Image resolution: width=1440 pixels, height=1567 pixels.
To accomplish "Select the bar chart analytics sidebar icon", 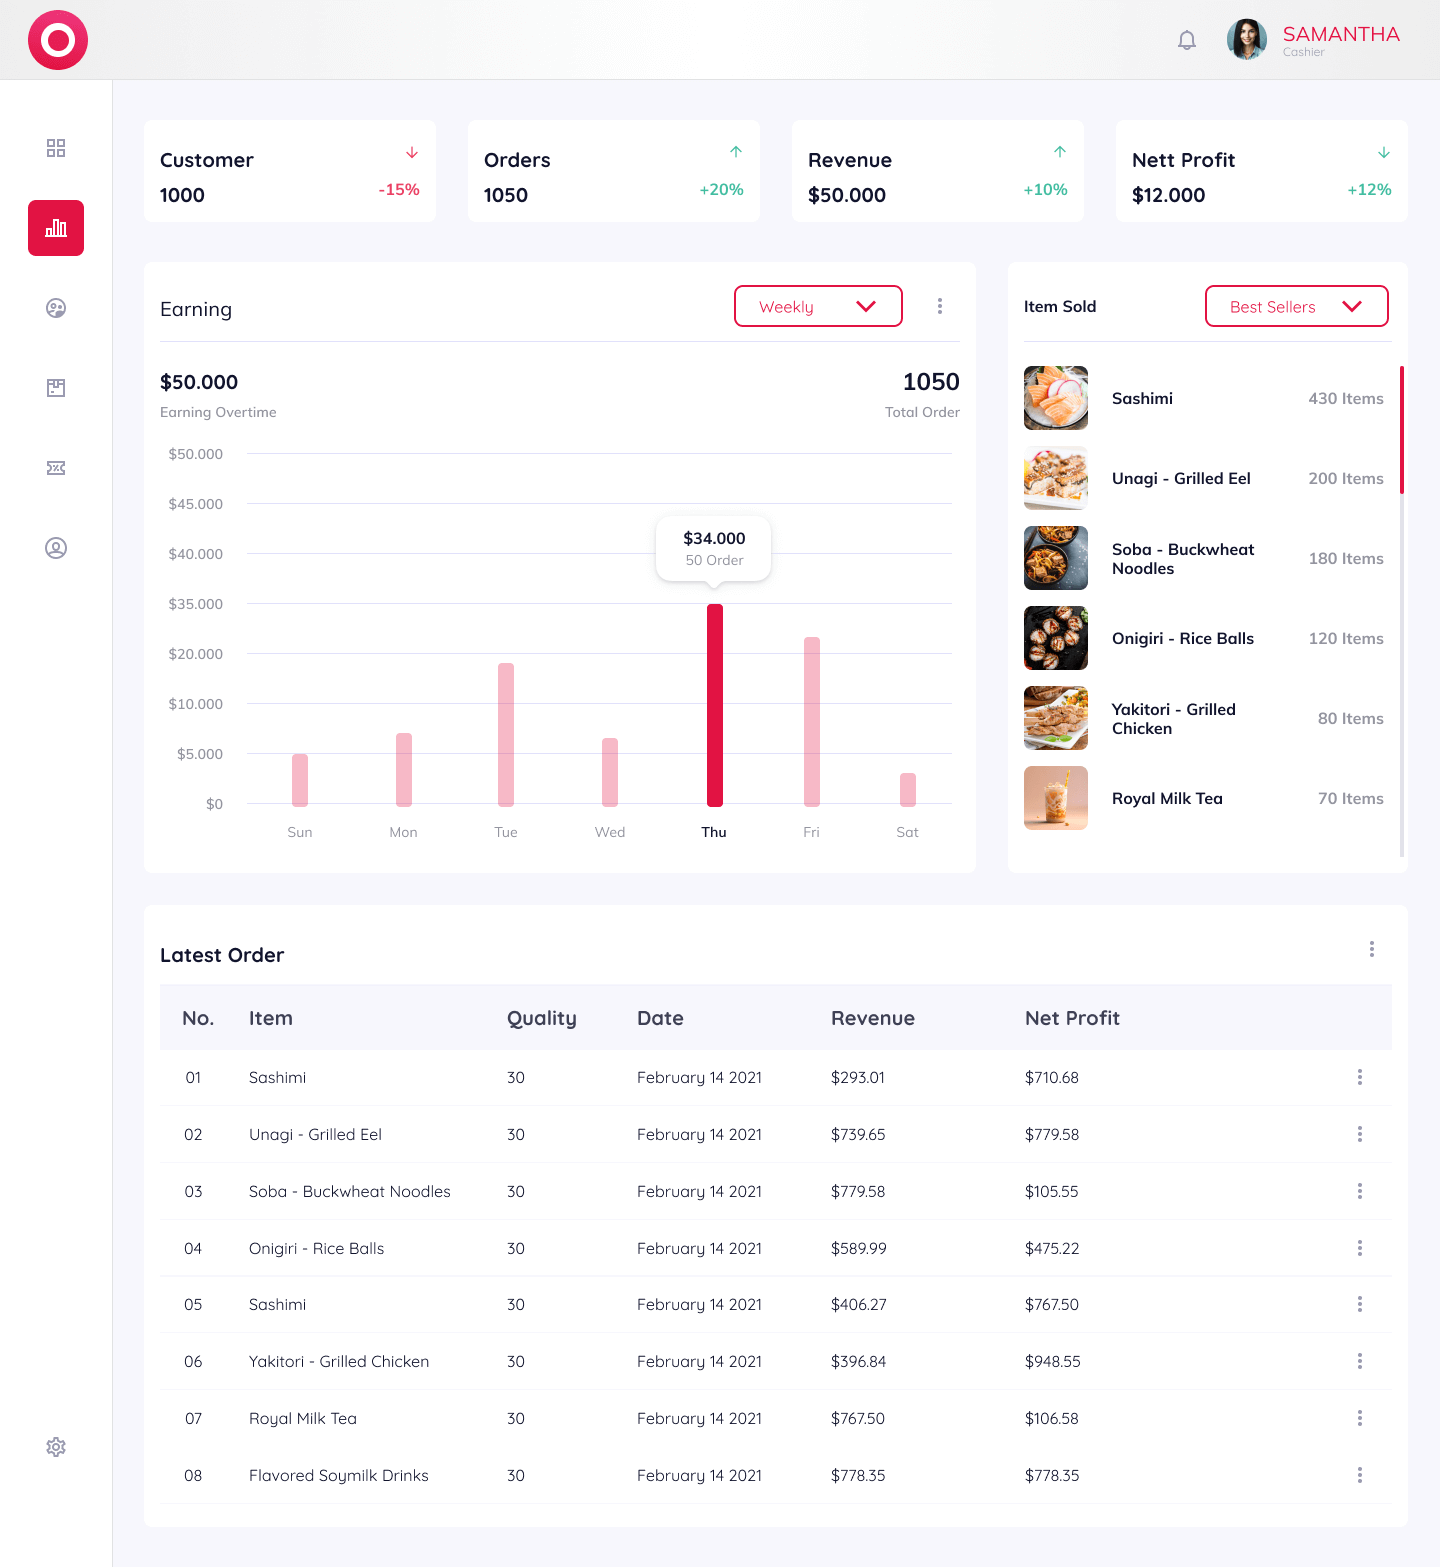I will point(56,228).
